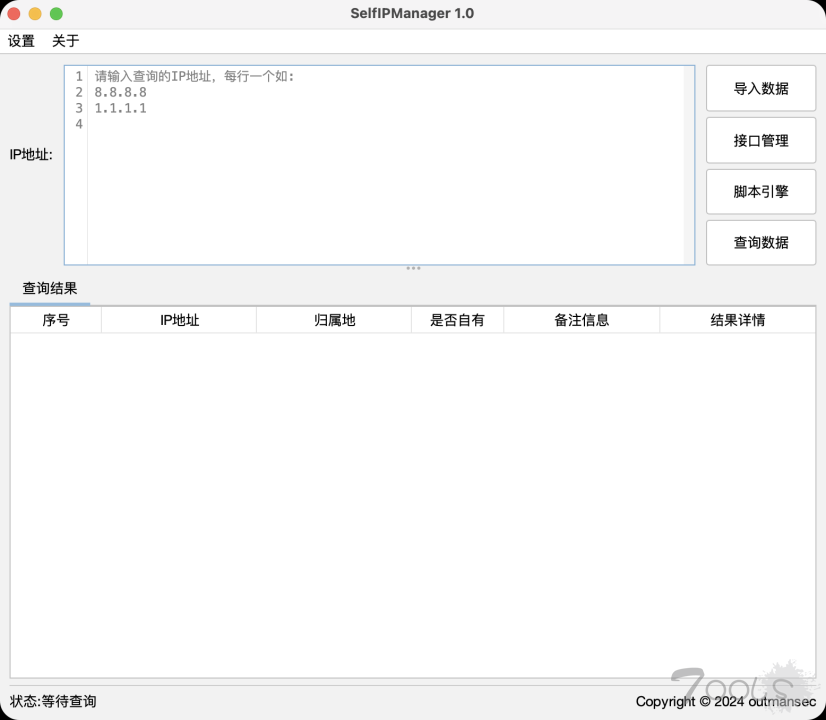Click the 是否自有 column header
This screenshot has height=720, width=826.
click(457, 319)
